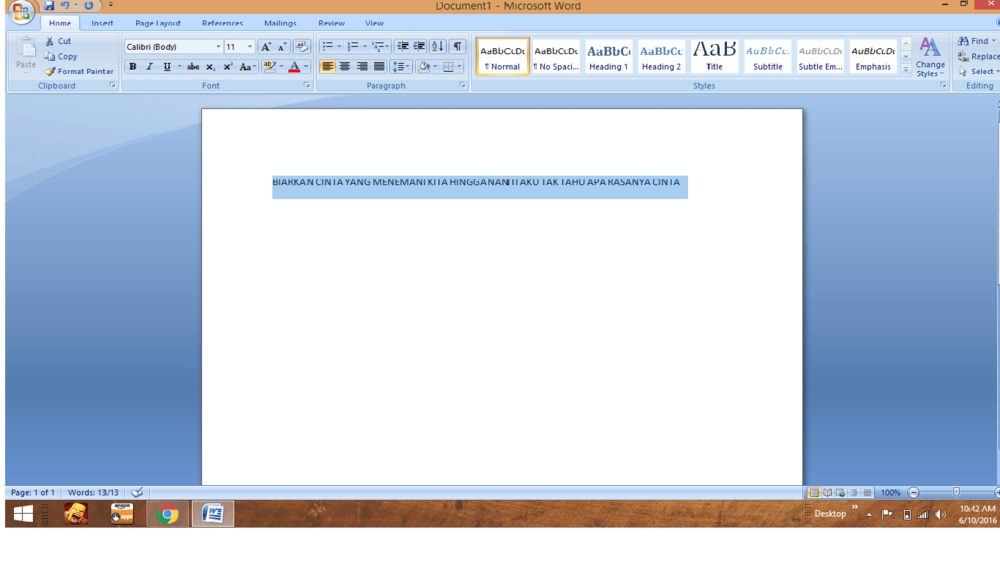This screenshot has height=562, width=1000.
Task: Cut the selected text
Action: pos(58,41)
